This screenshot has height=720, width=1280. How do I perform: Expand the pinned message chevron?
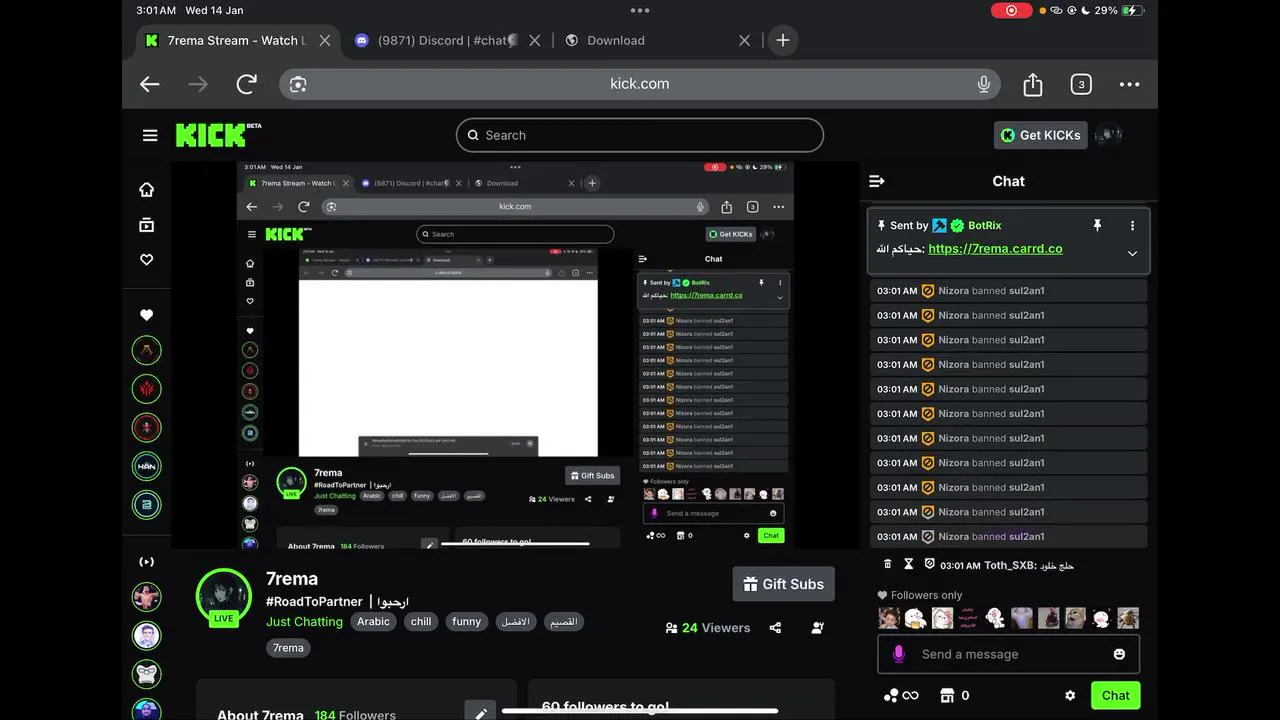[x=1132, y=253]
